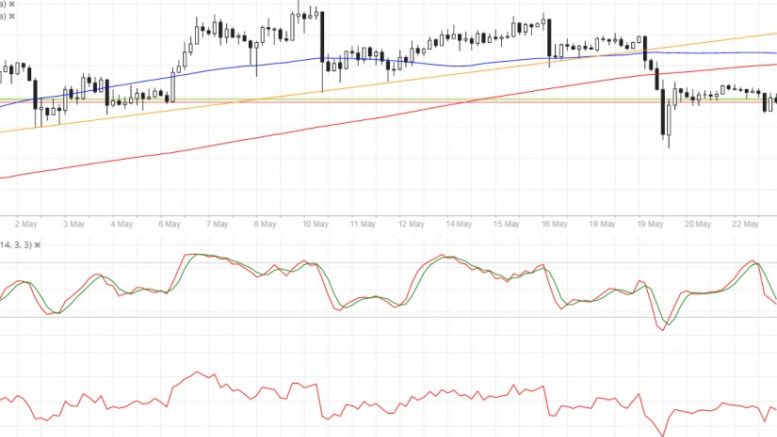
Task: Select the '2 May' date label
Action: (x=26, y=224)
